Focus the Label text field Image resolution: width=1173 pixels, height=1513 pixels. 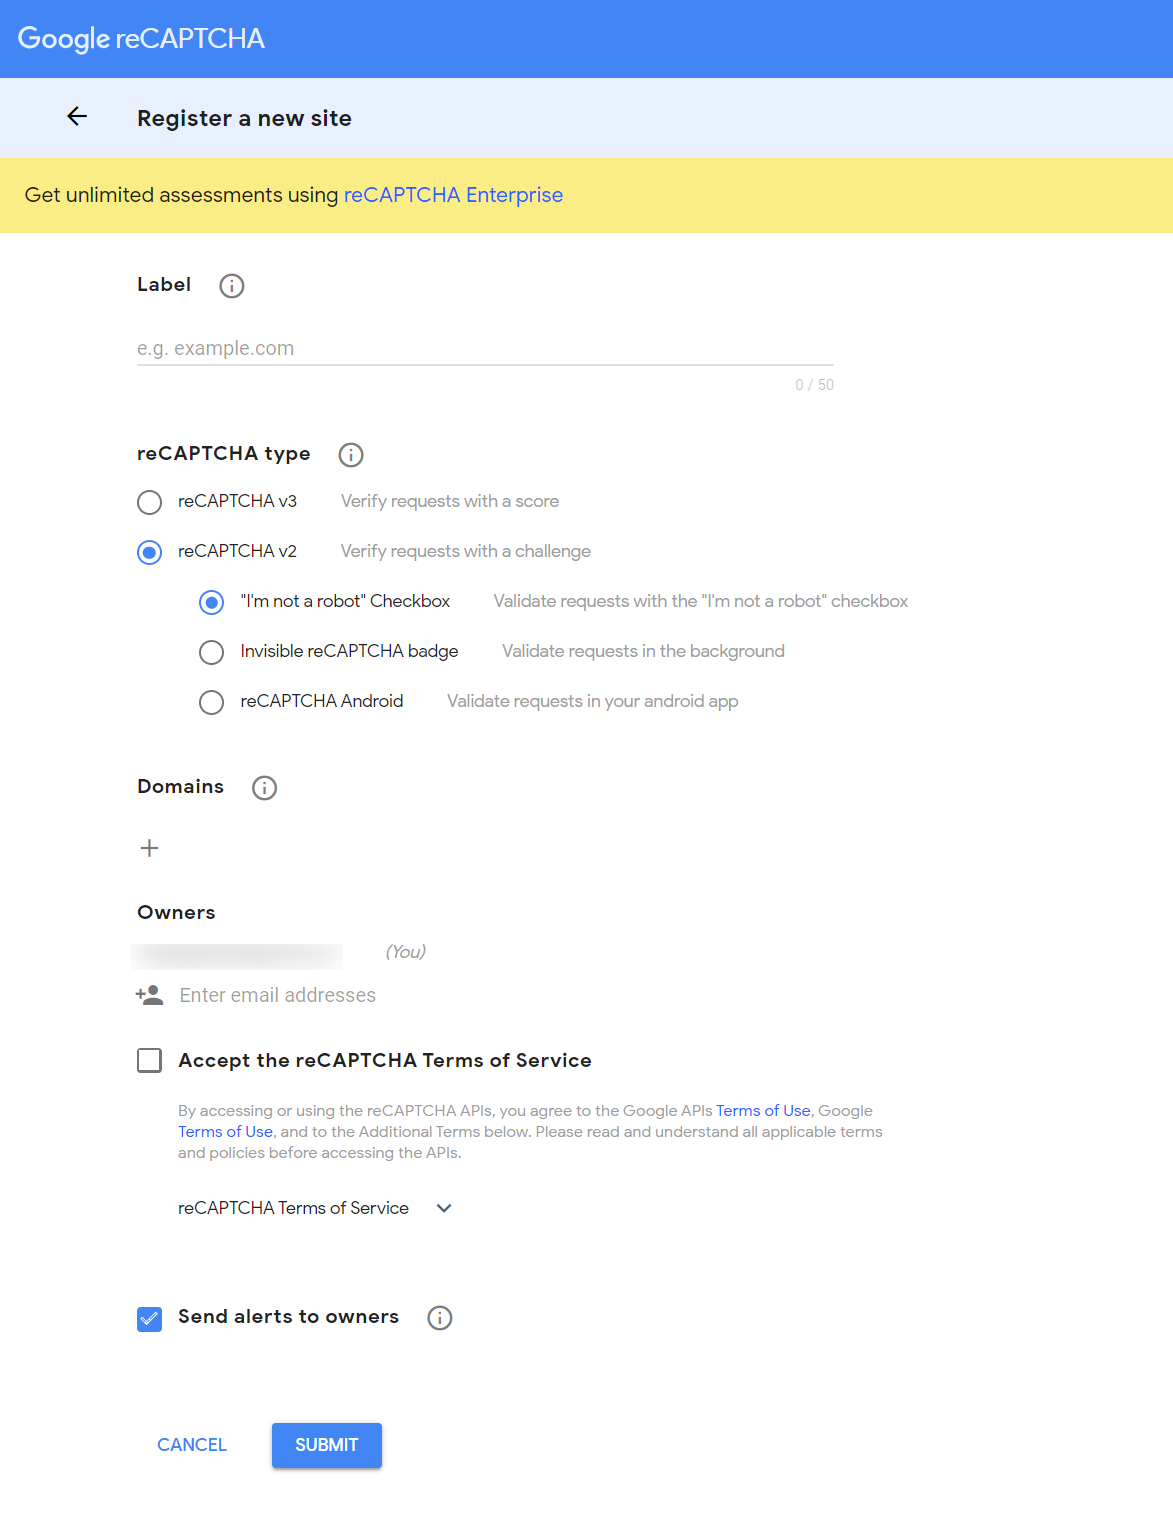click(x=485, y=348)
